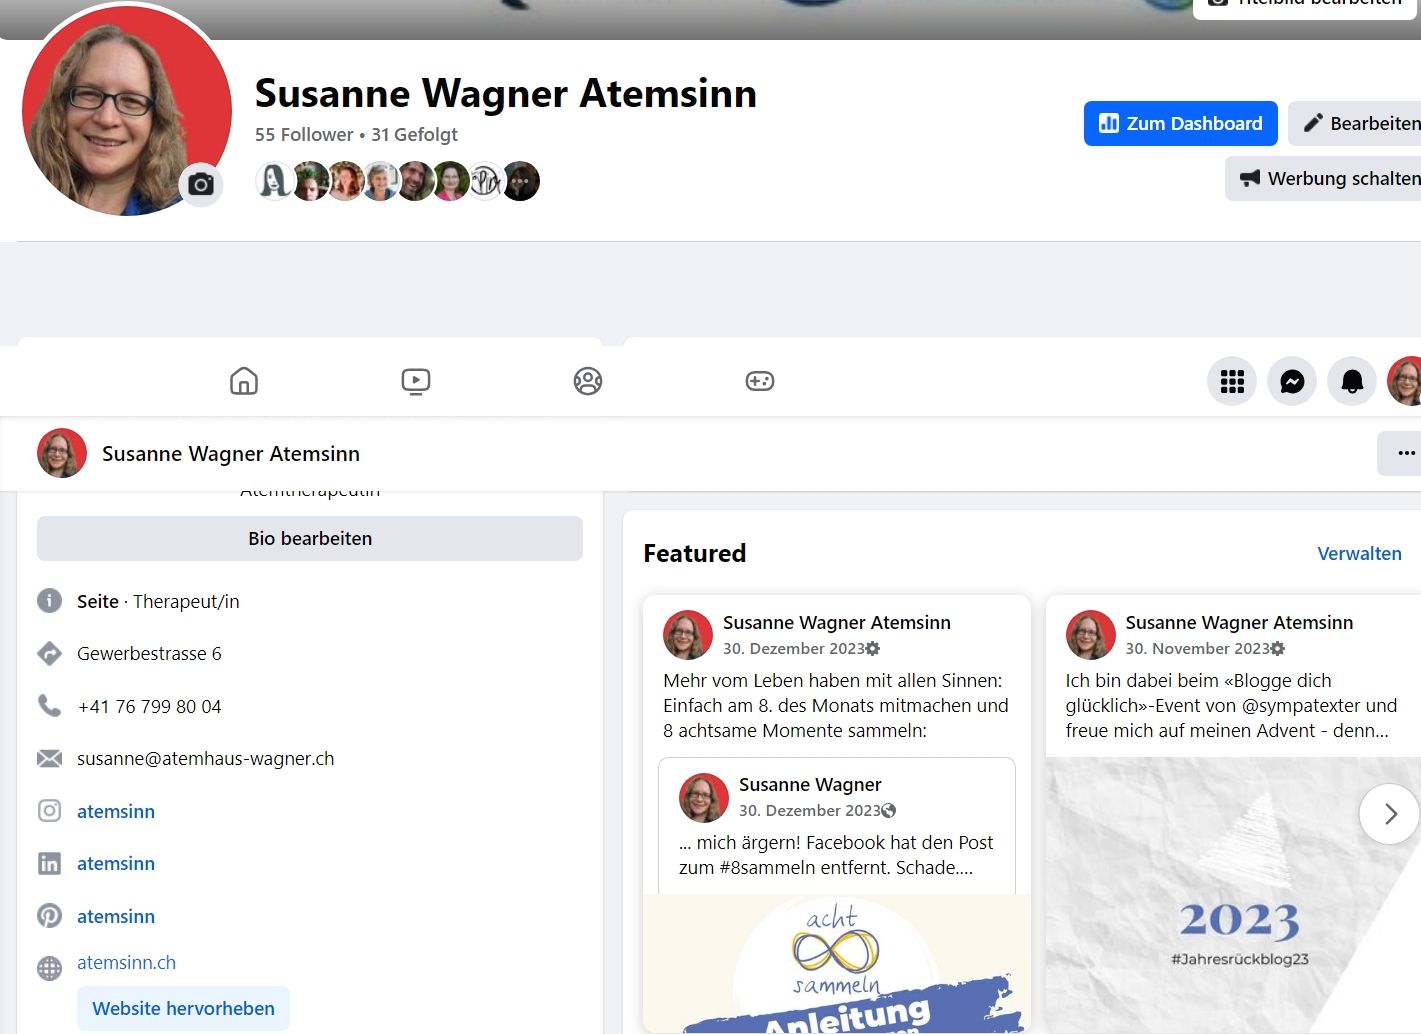The image size is (1421, 1034).
Task: Open the grid menu icon
Action: [1232, 381]
